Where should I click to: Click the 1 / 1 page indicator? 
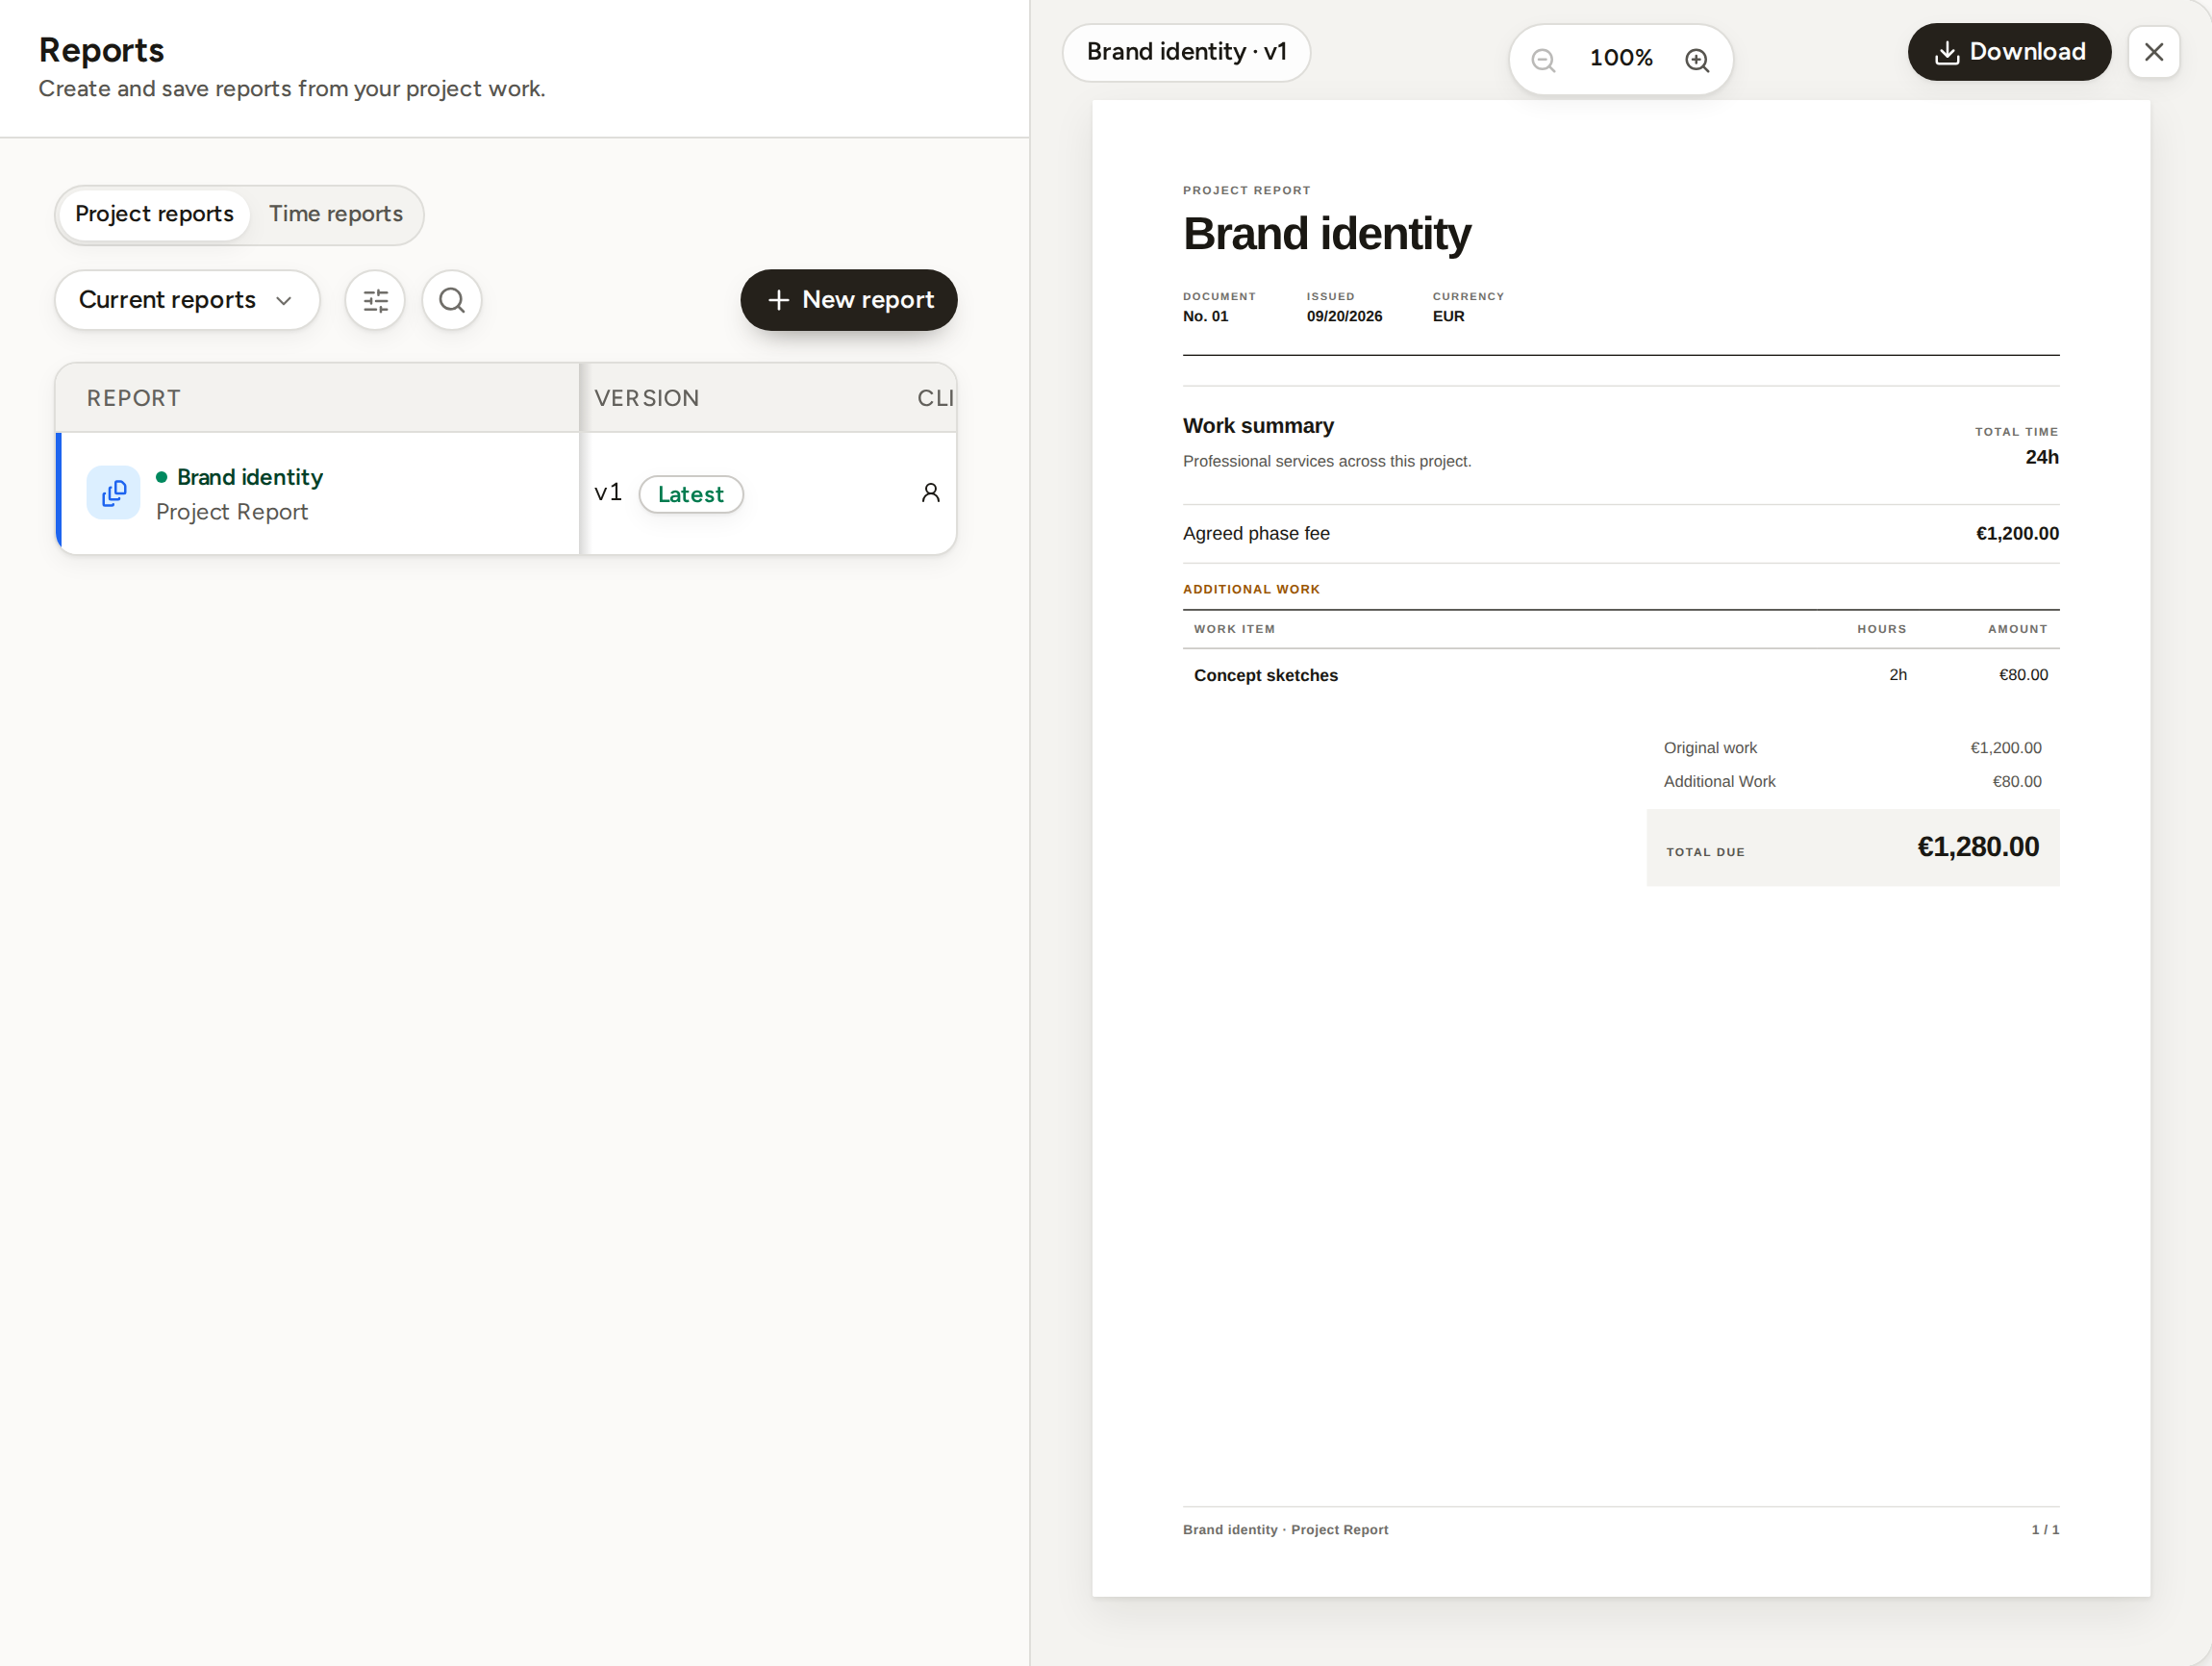point(2045,1529)
